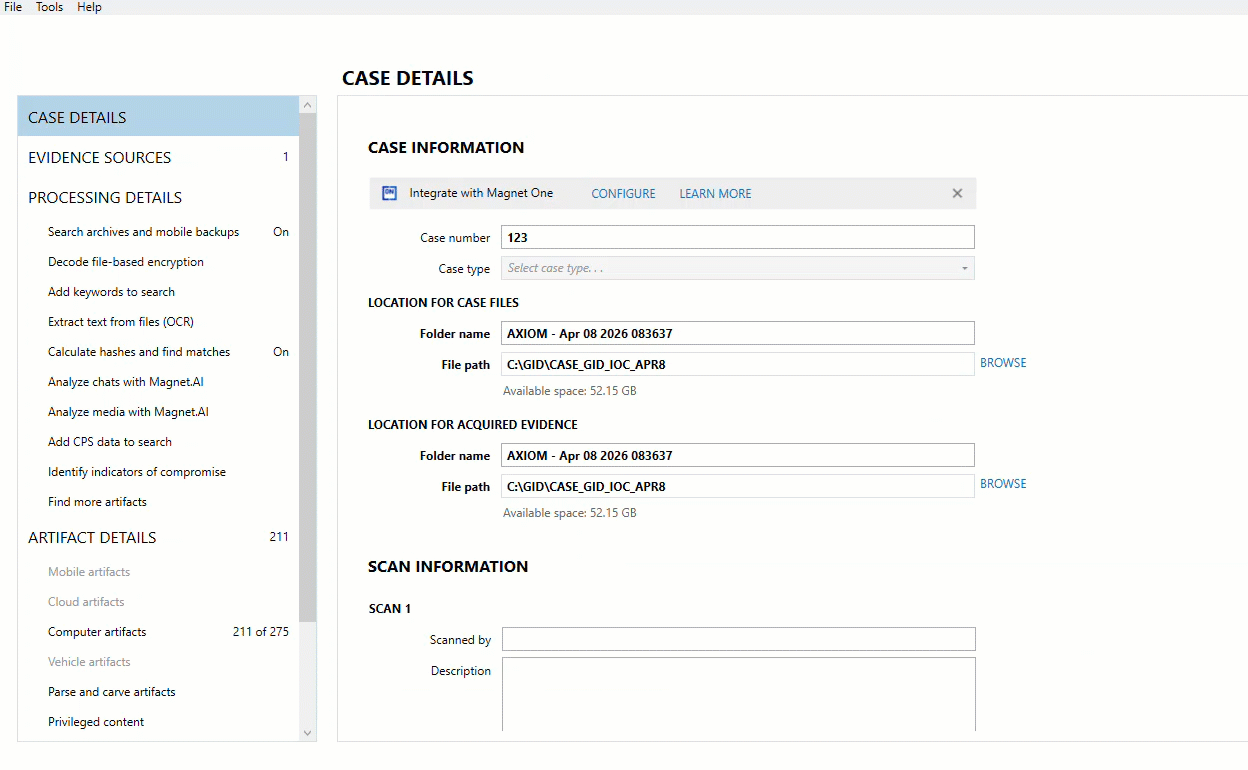1248x770 pixels.
Task: Open the ARTIFACT DETAILS section
Action: [x=92, y=537]
